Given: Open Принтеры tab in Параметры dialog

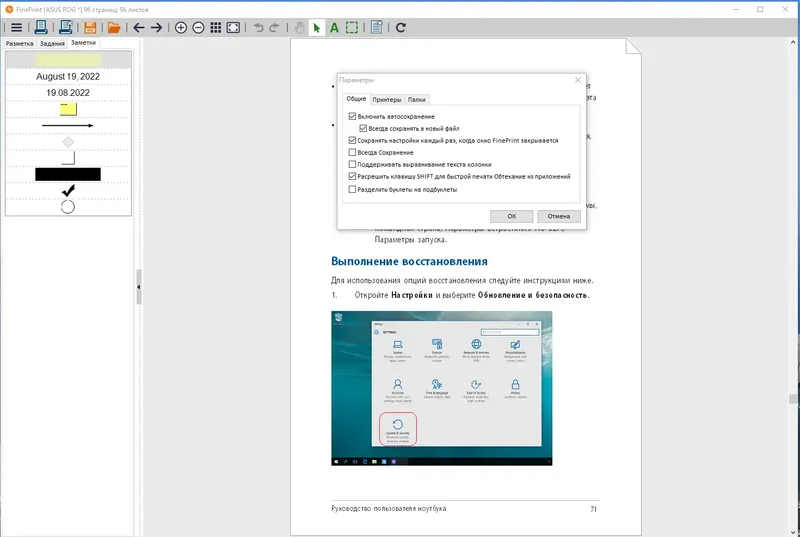Looking at the screenshot, I should 387,99.
